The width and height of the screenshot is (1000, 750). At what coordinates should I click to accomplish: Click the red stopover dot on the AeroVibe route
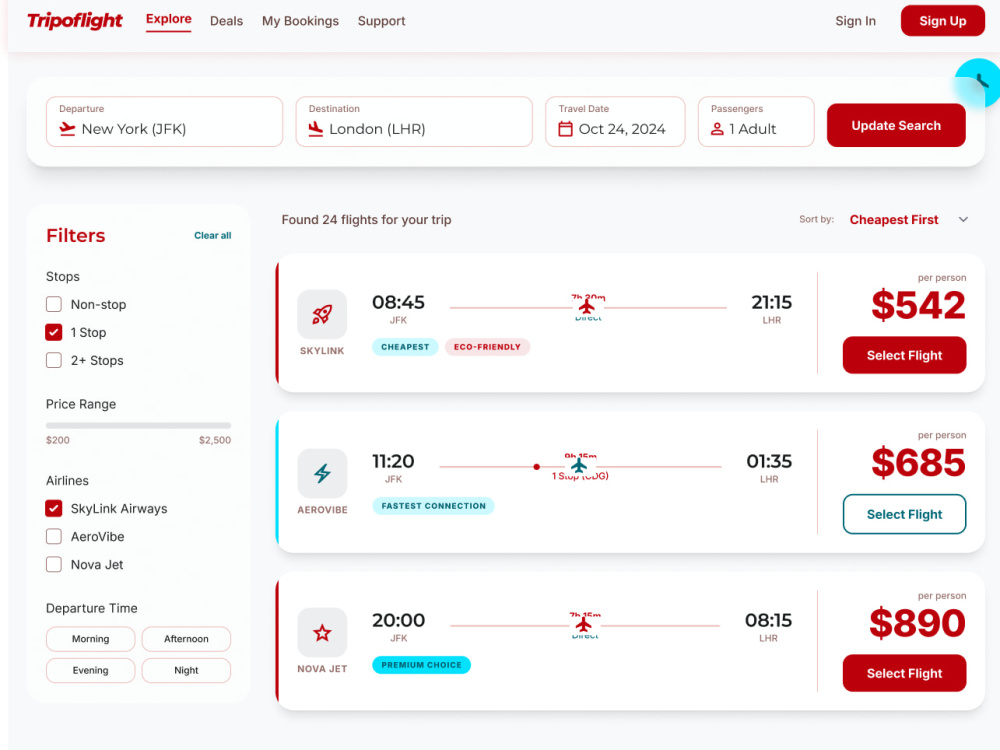click(537, 467)
